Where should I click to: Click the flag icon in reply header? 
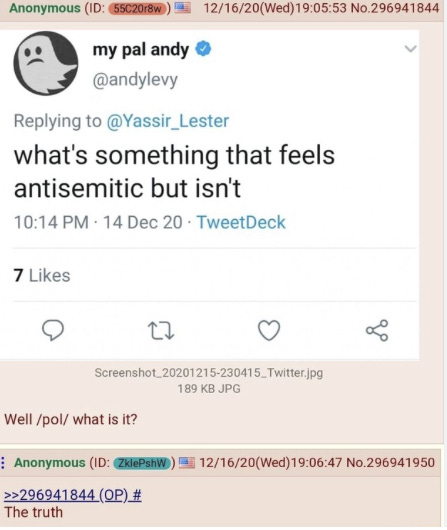(187, 462)
